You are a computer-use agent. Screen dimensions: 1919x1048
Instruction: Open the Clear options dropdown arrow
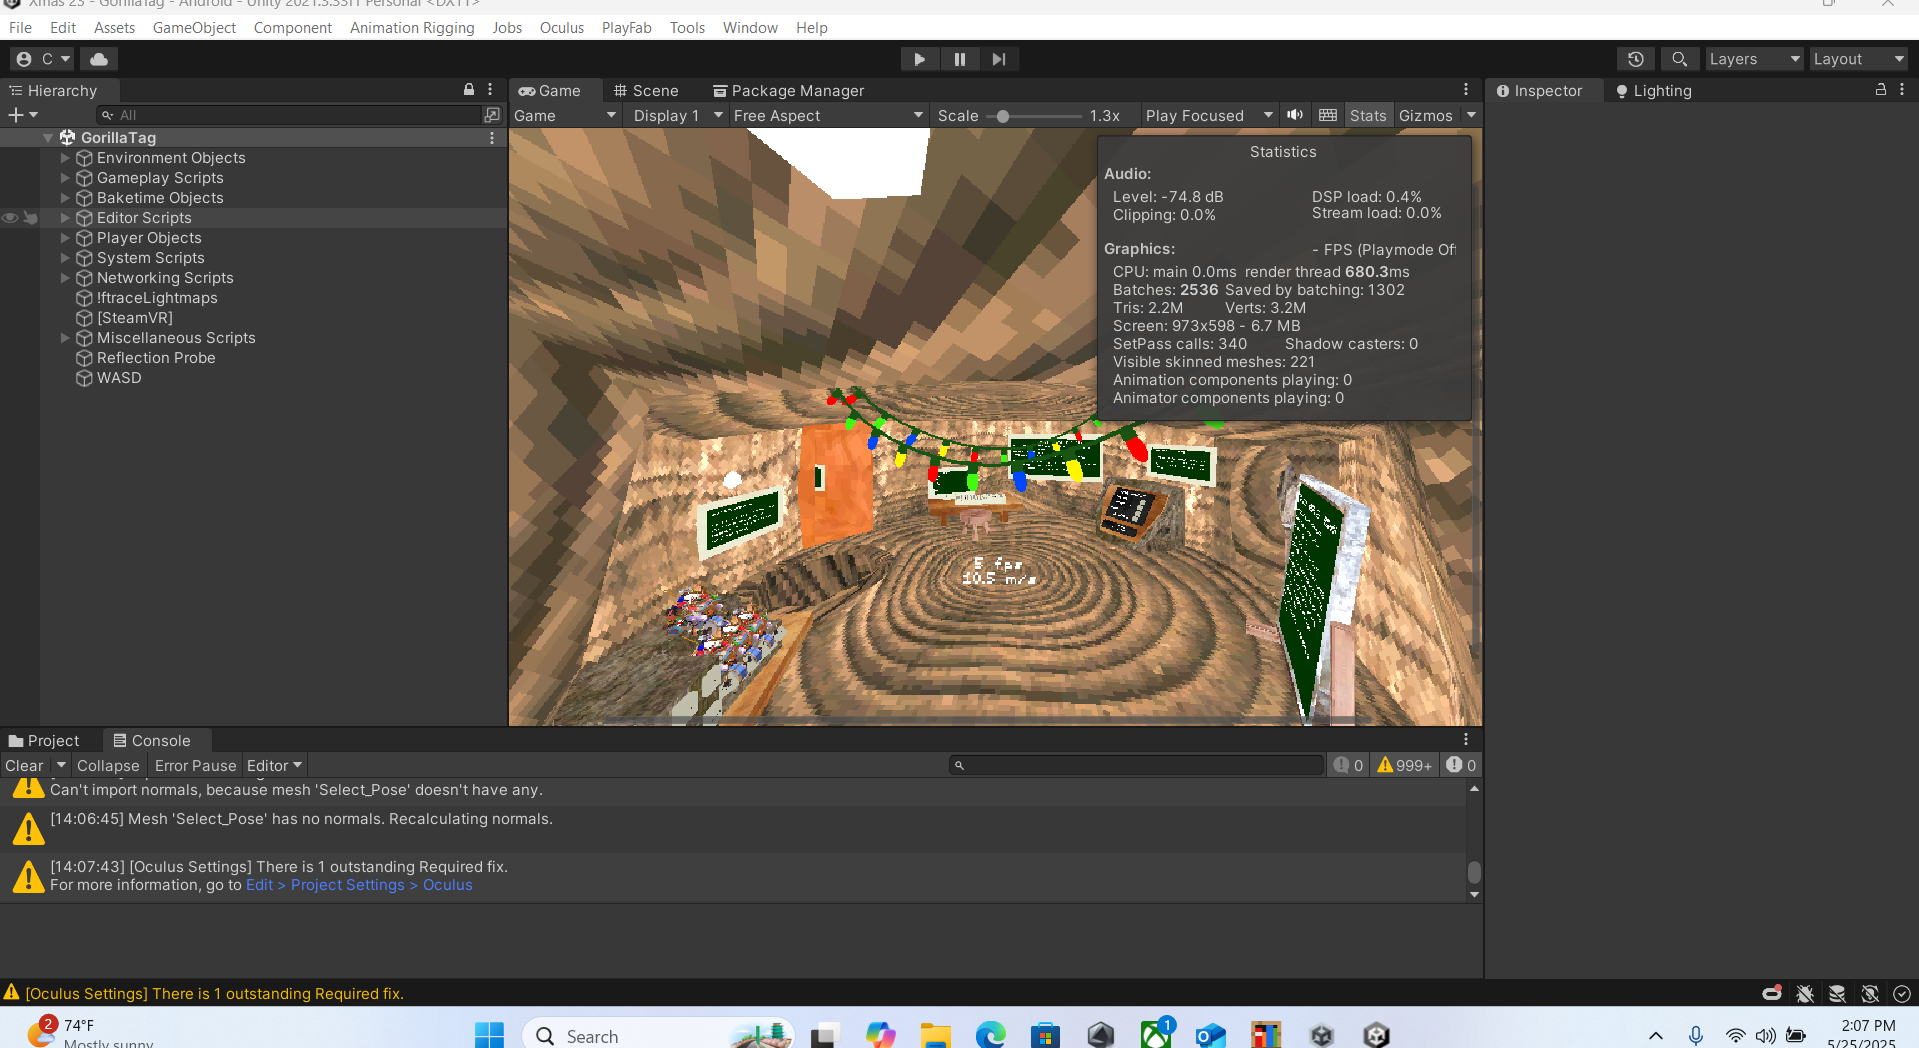coord(61,766)
